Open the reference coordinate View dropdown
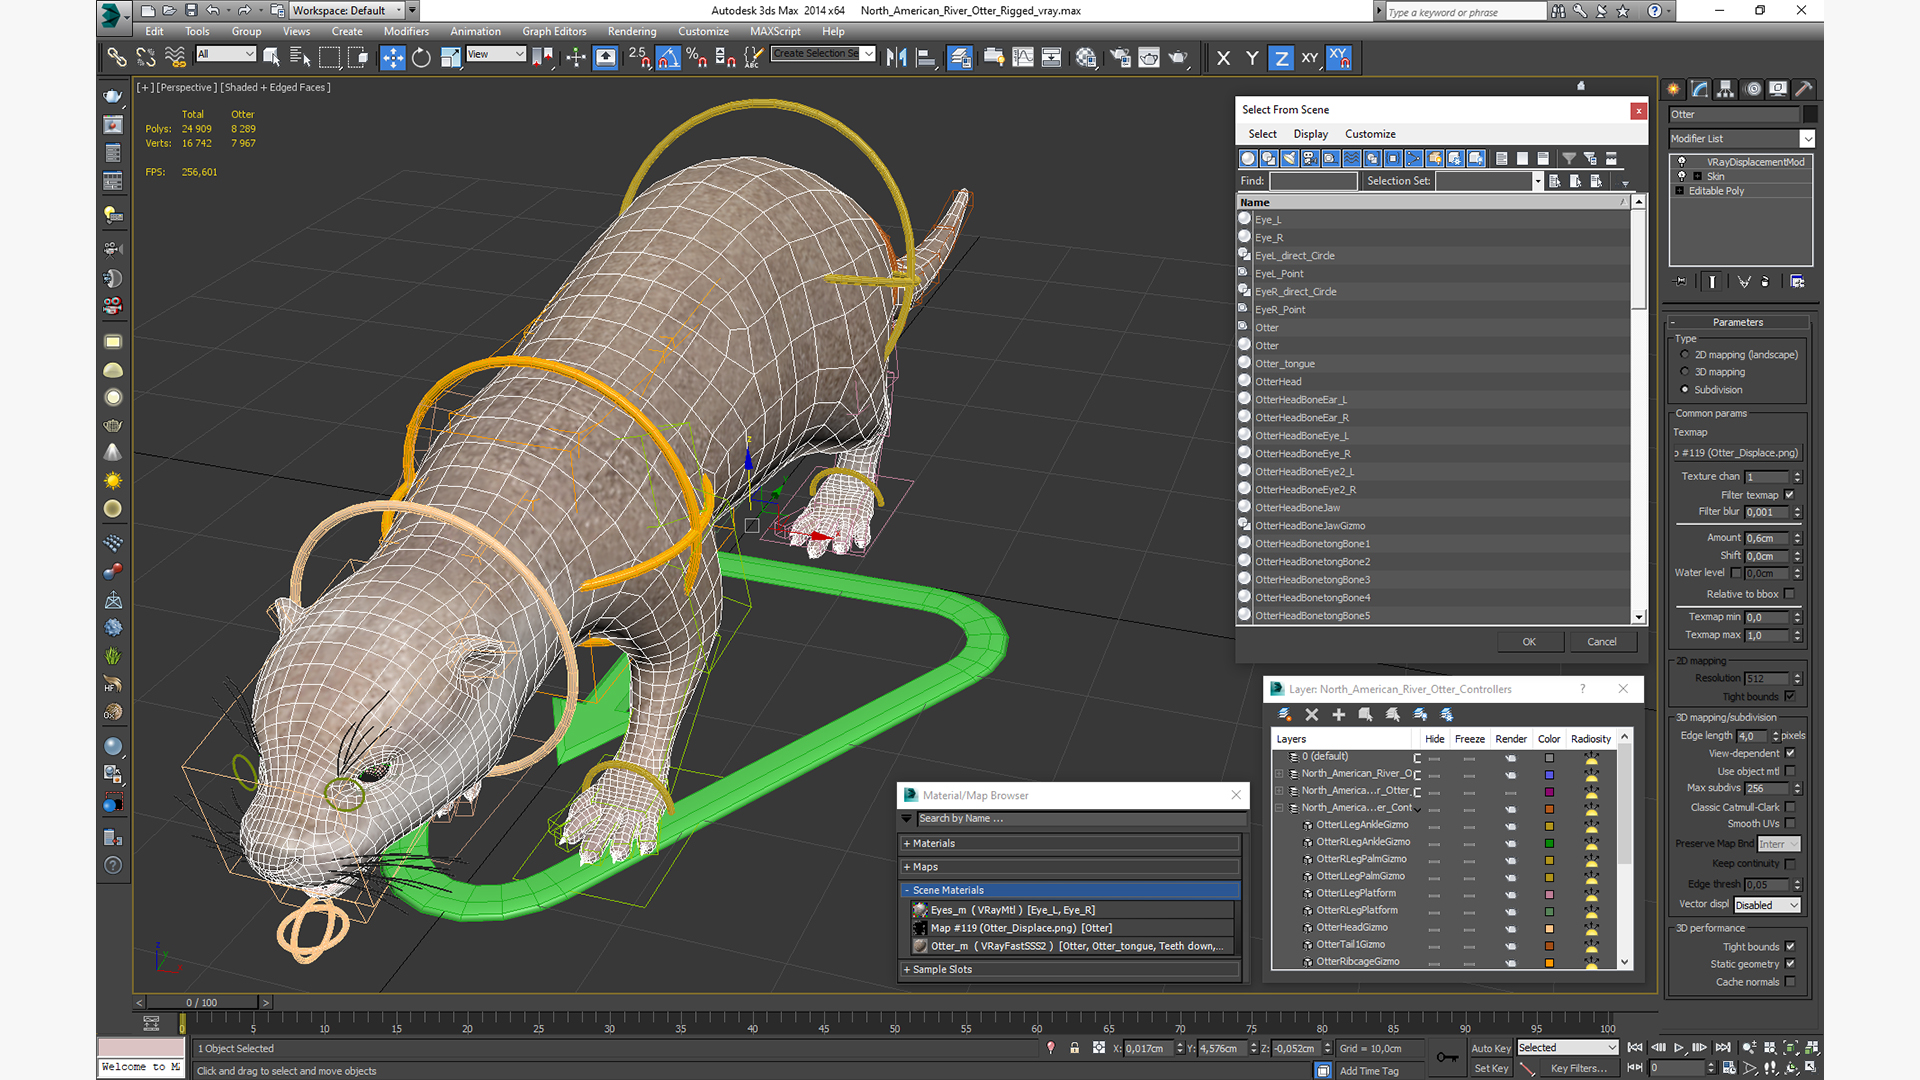 tap(496, 54)
